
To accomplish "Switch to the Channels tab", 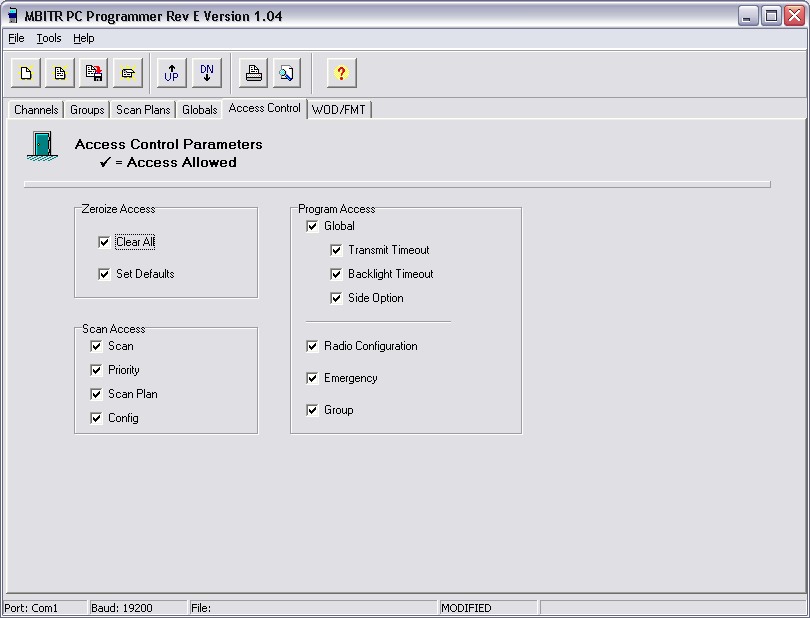I will [x=36, y=110].
